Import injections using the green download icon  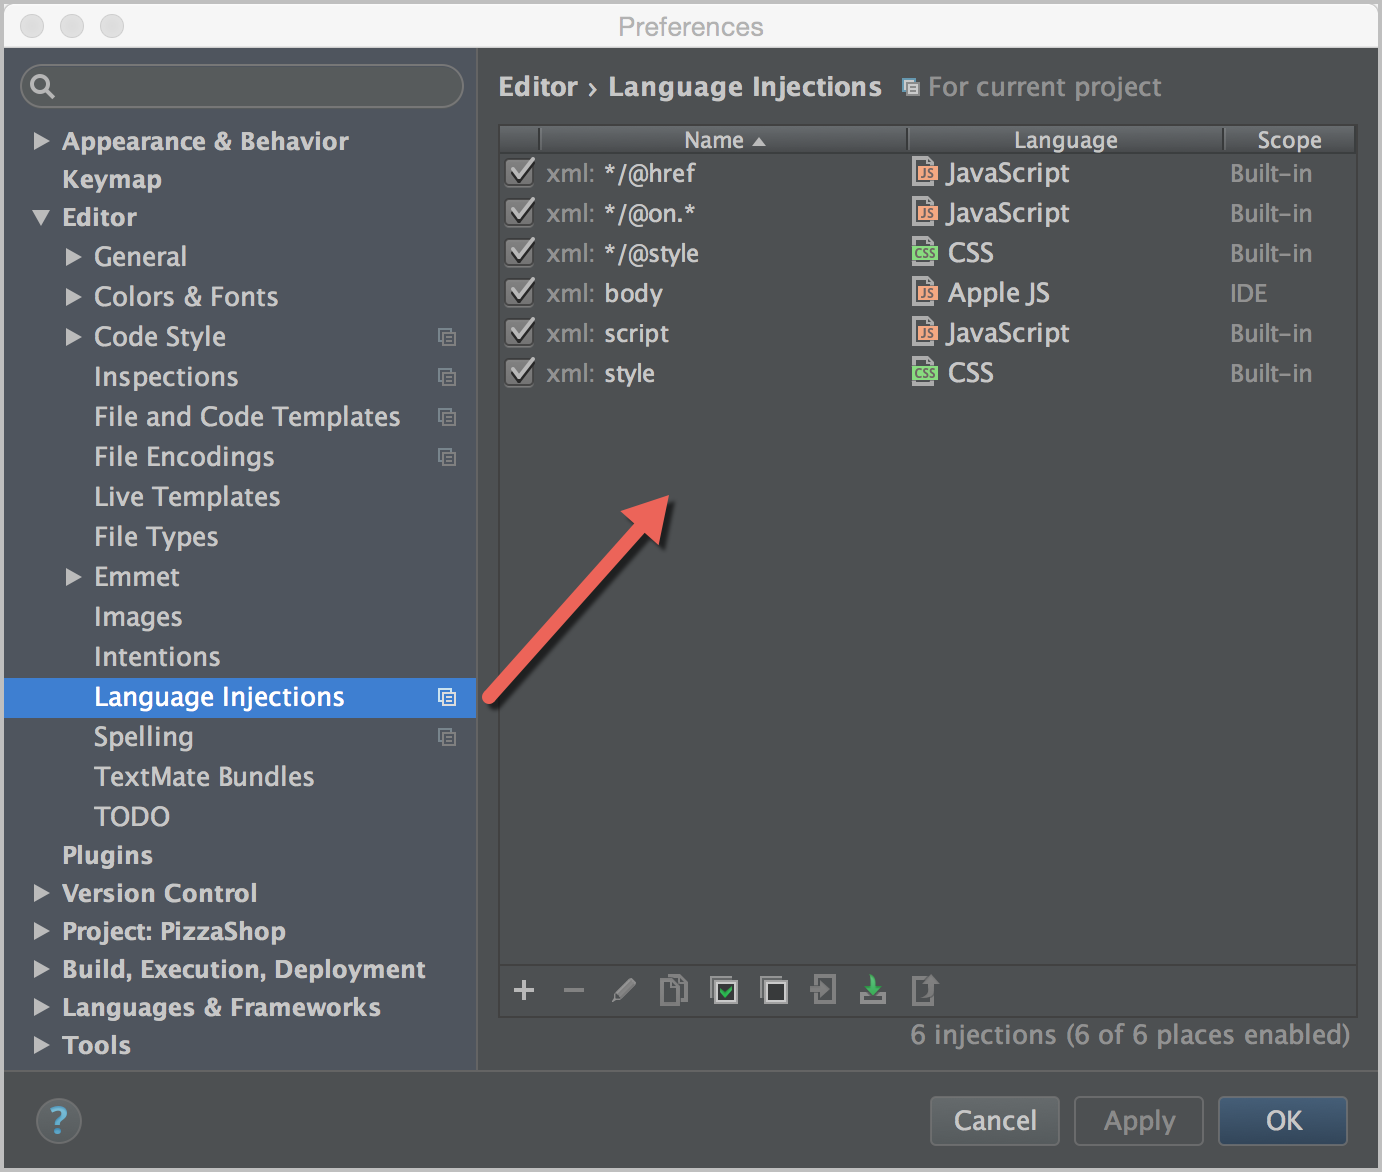(x=872, y=990)
